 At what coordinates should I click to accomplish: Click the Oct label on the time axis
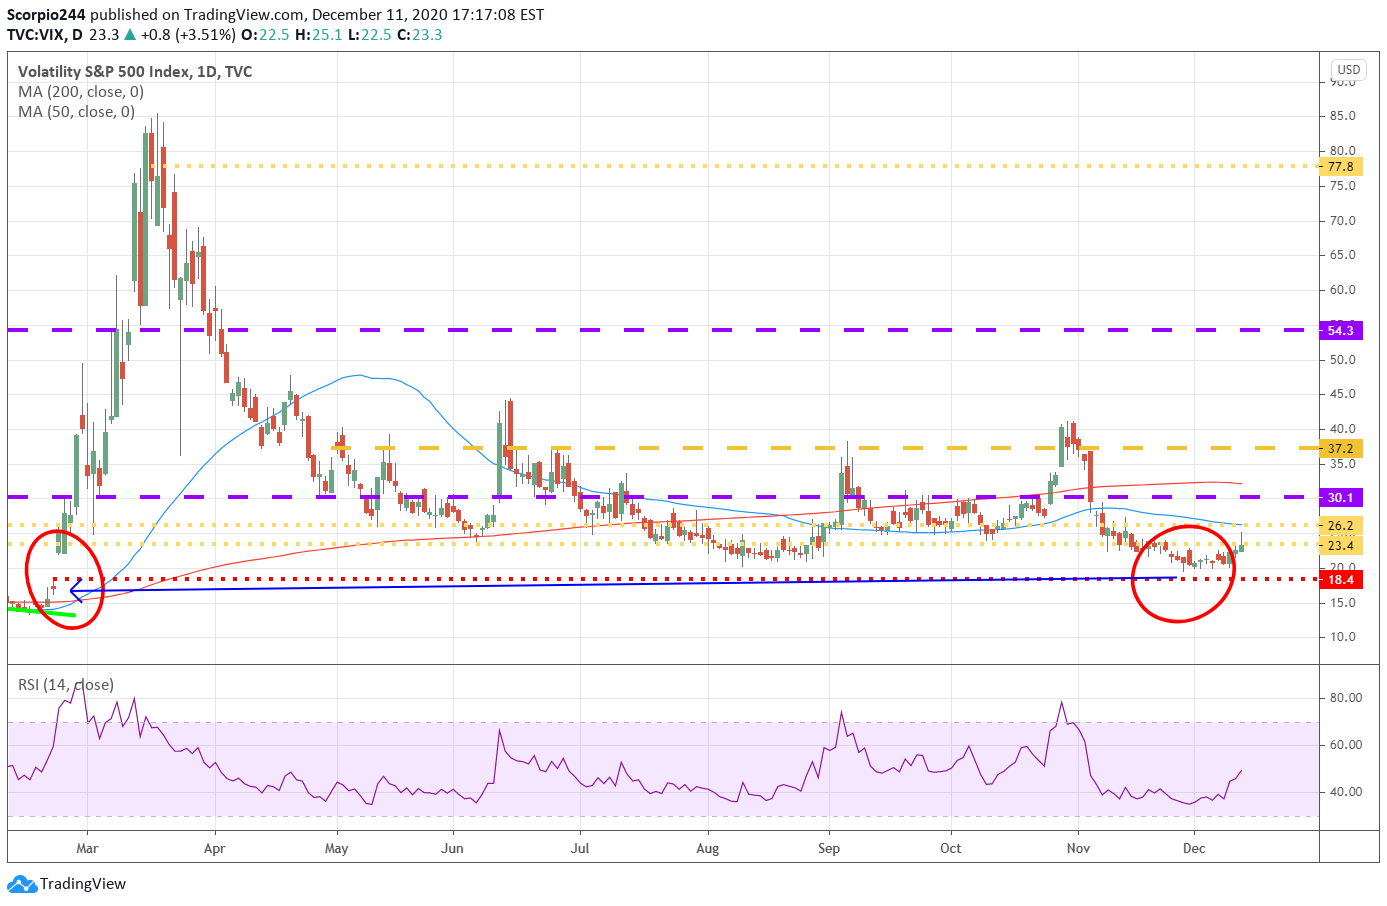click(x=951, y=848)
